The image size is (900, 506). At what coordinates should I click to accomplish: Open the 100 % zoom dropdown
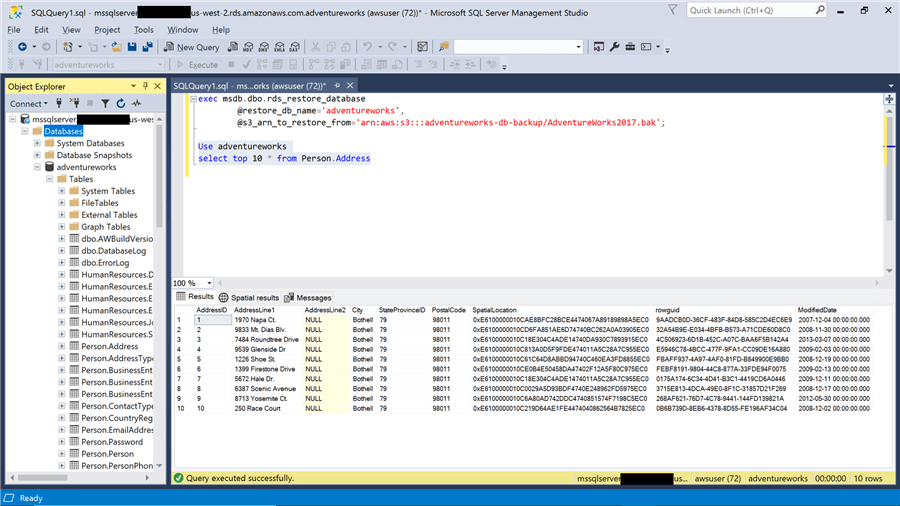coord(207,283)
